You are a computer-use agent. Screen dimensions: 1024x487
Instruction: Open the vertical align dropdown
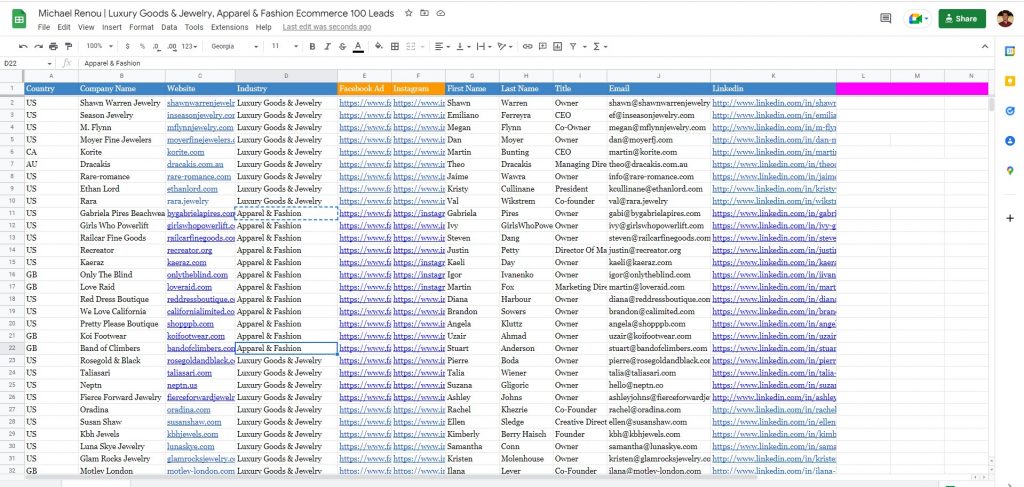point(463,46)
